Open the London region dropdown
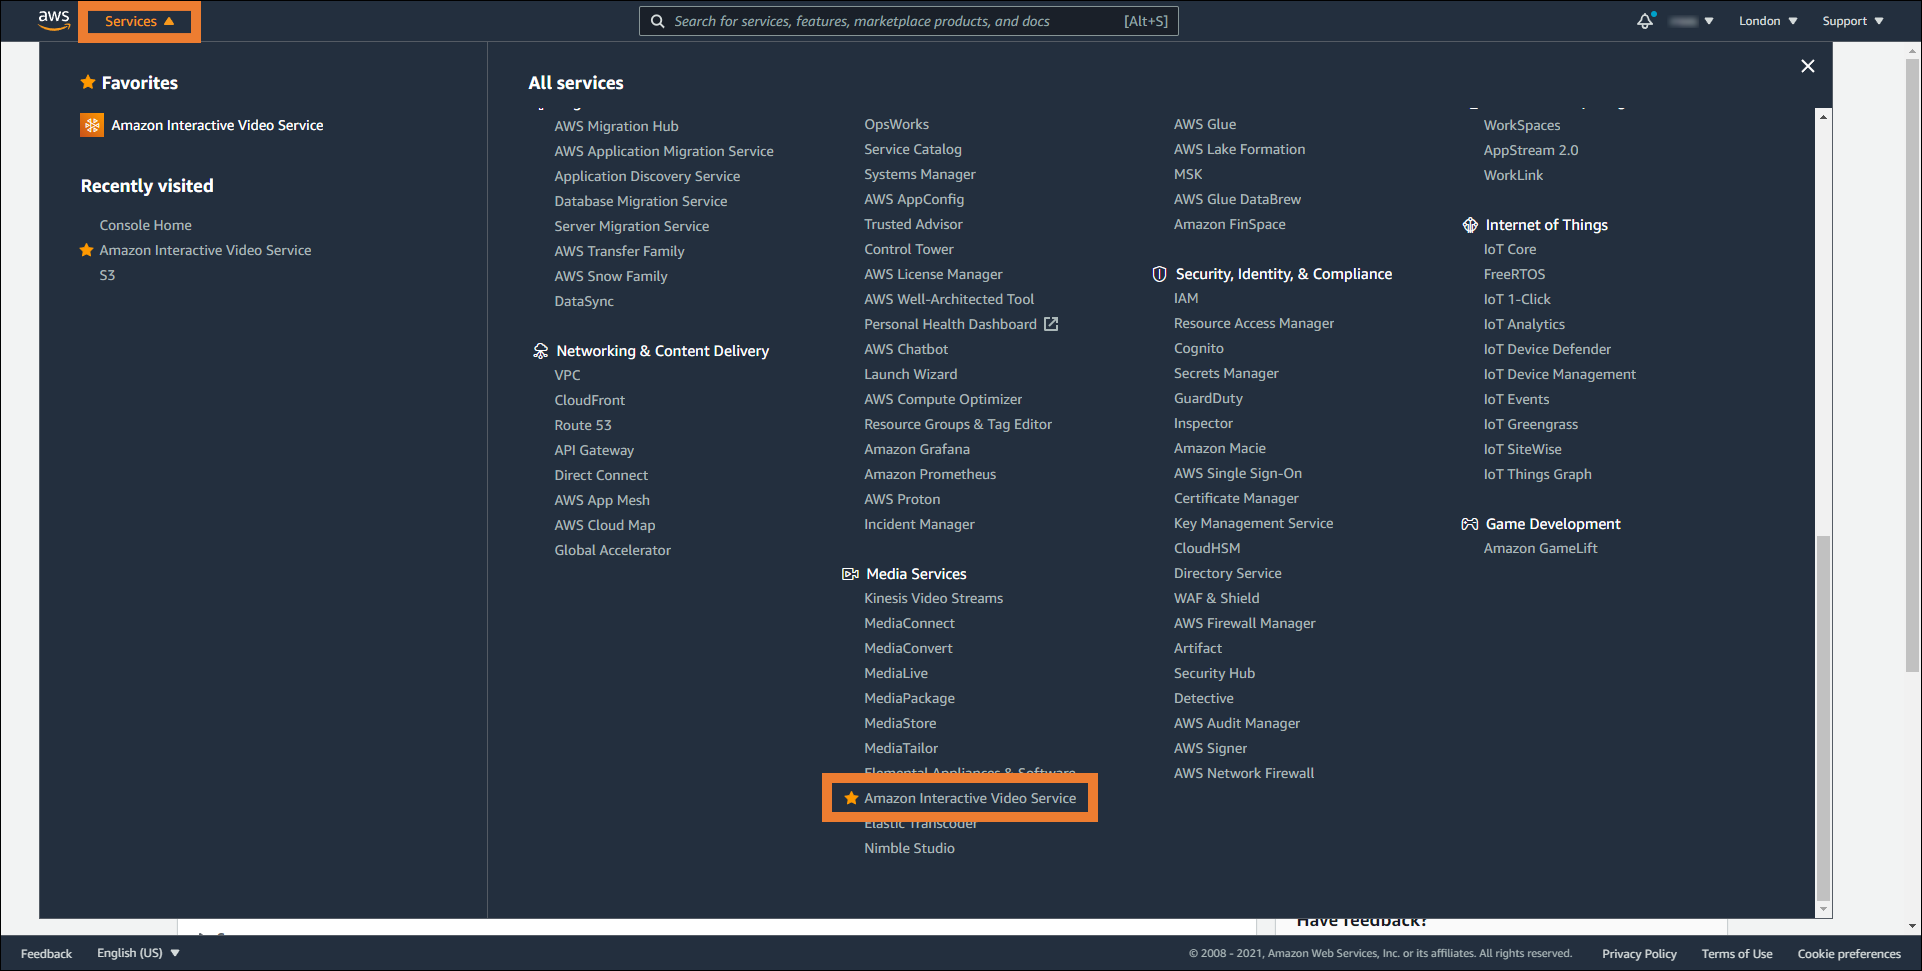The width and height of the screenshot is (1922, 971). [x=1768, y=21]
